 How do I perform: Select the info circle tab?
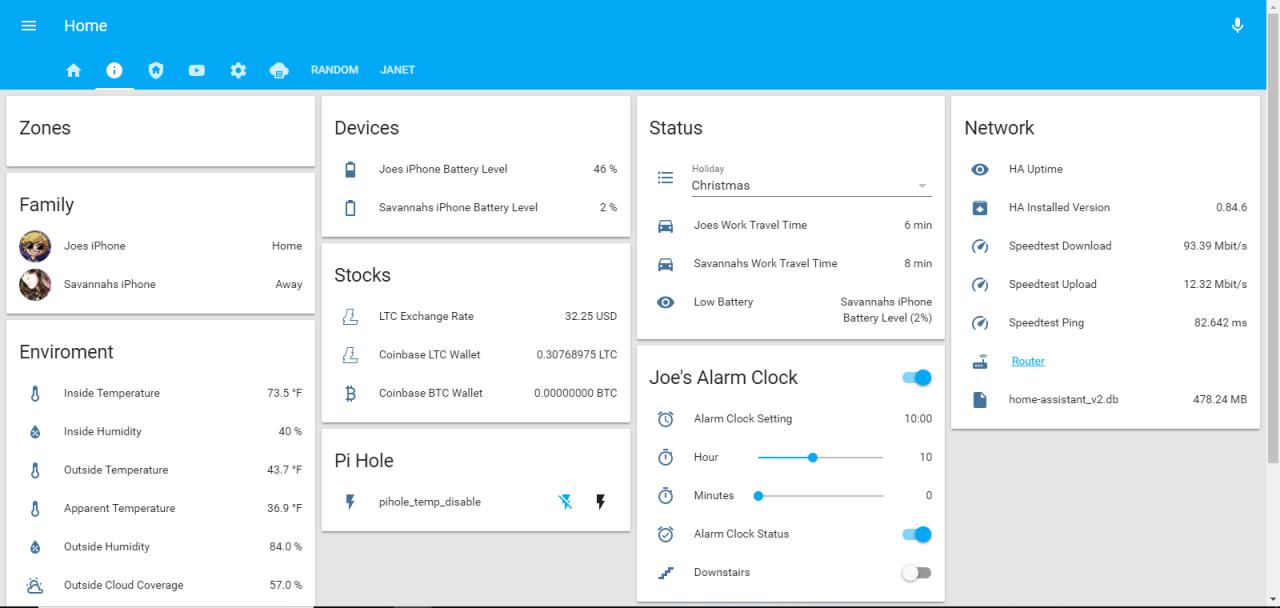click(x=114, y=70)
